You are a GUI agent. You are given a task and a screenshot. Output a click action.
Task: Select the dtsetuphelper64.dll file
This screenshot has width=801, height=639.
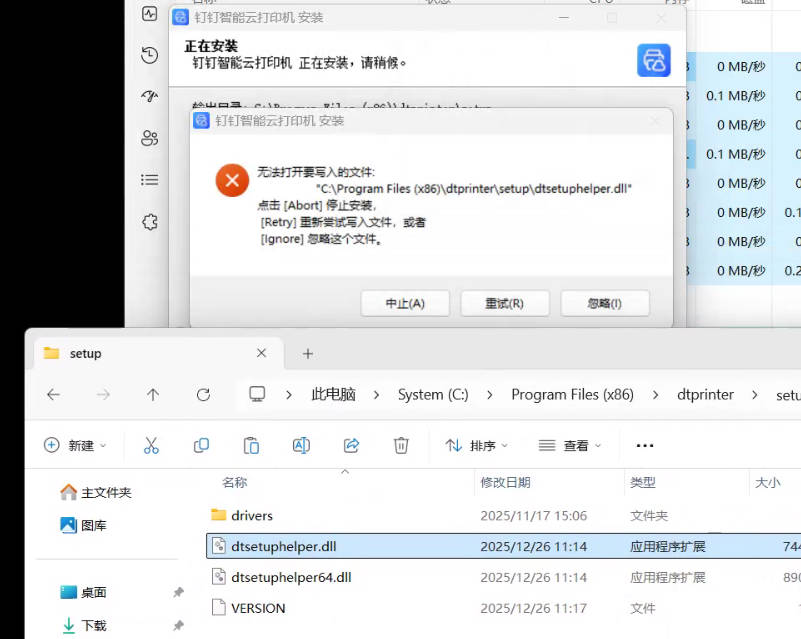(x=503, y=577)
